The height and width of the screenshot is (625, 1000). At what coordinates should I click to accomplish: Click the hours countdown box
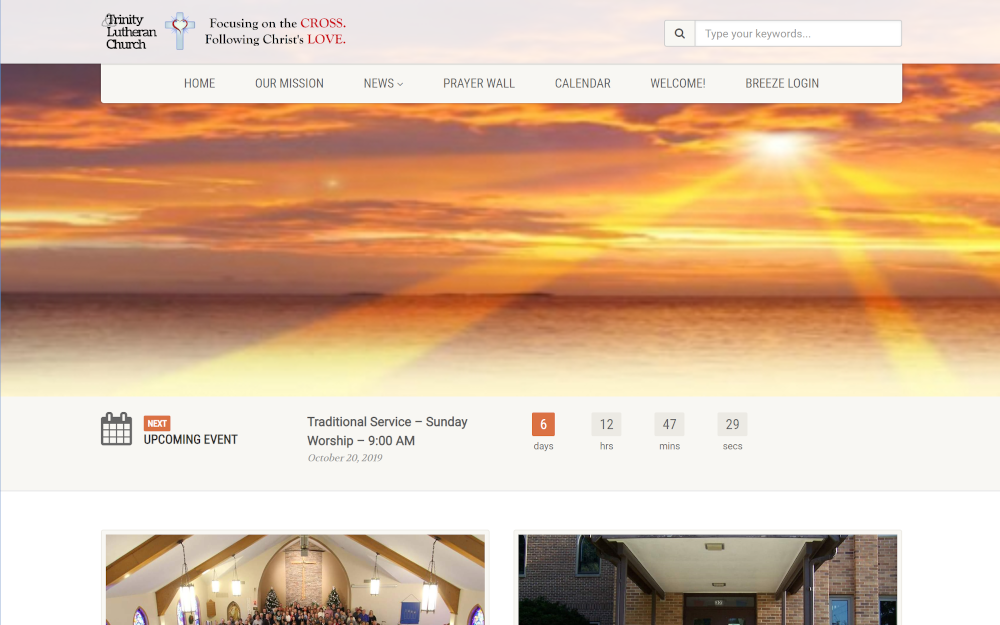[606, 424]
